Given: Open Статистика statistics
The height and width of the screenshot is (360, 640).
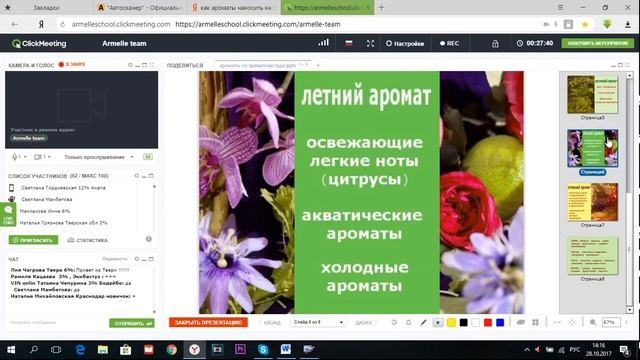Looking at the screenshot, I should tap(87, 240).
